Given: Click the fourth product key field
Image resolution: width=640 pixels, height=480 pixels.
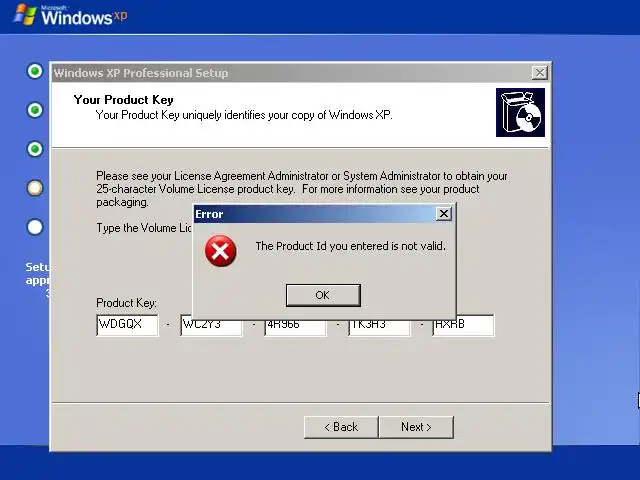Looking at the screenshot, I should point(380,327).
